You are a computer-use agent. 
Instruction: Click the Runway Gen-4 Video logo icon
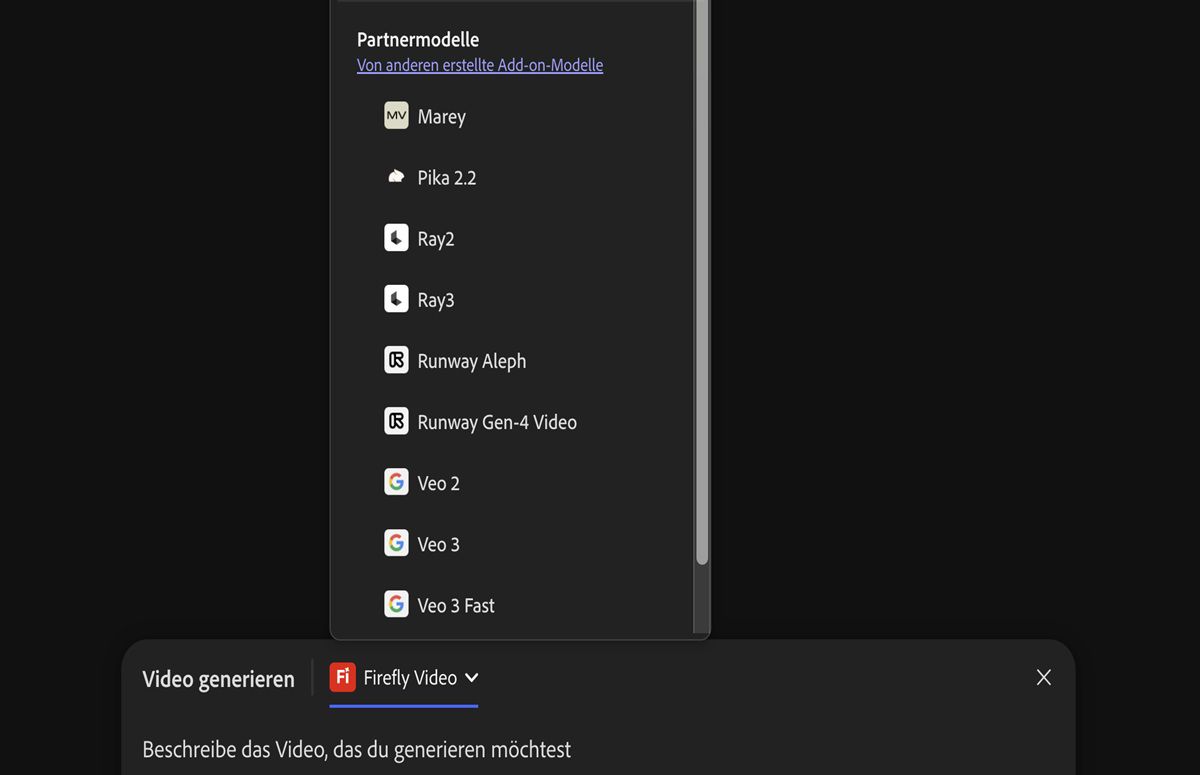point(396,421)
